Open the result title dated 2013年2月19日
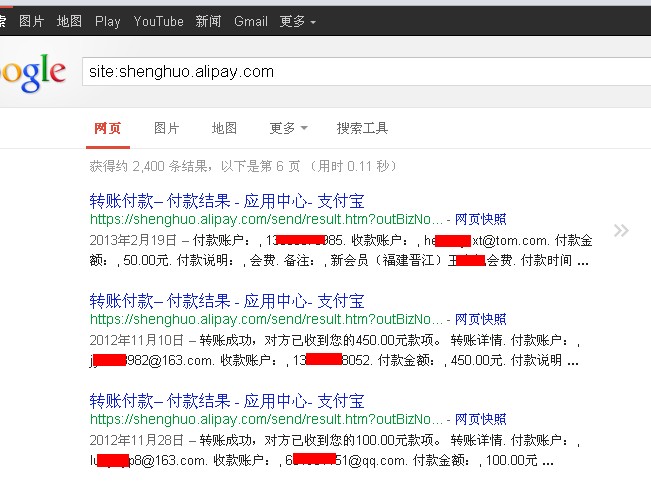This screenshot has width=651, height=487. [227, 197]
